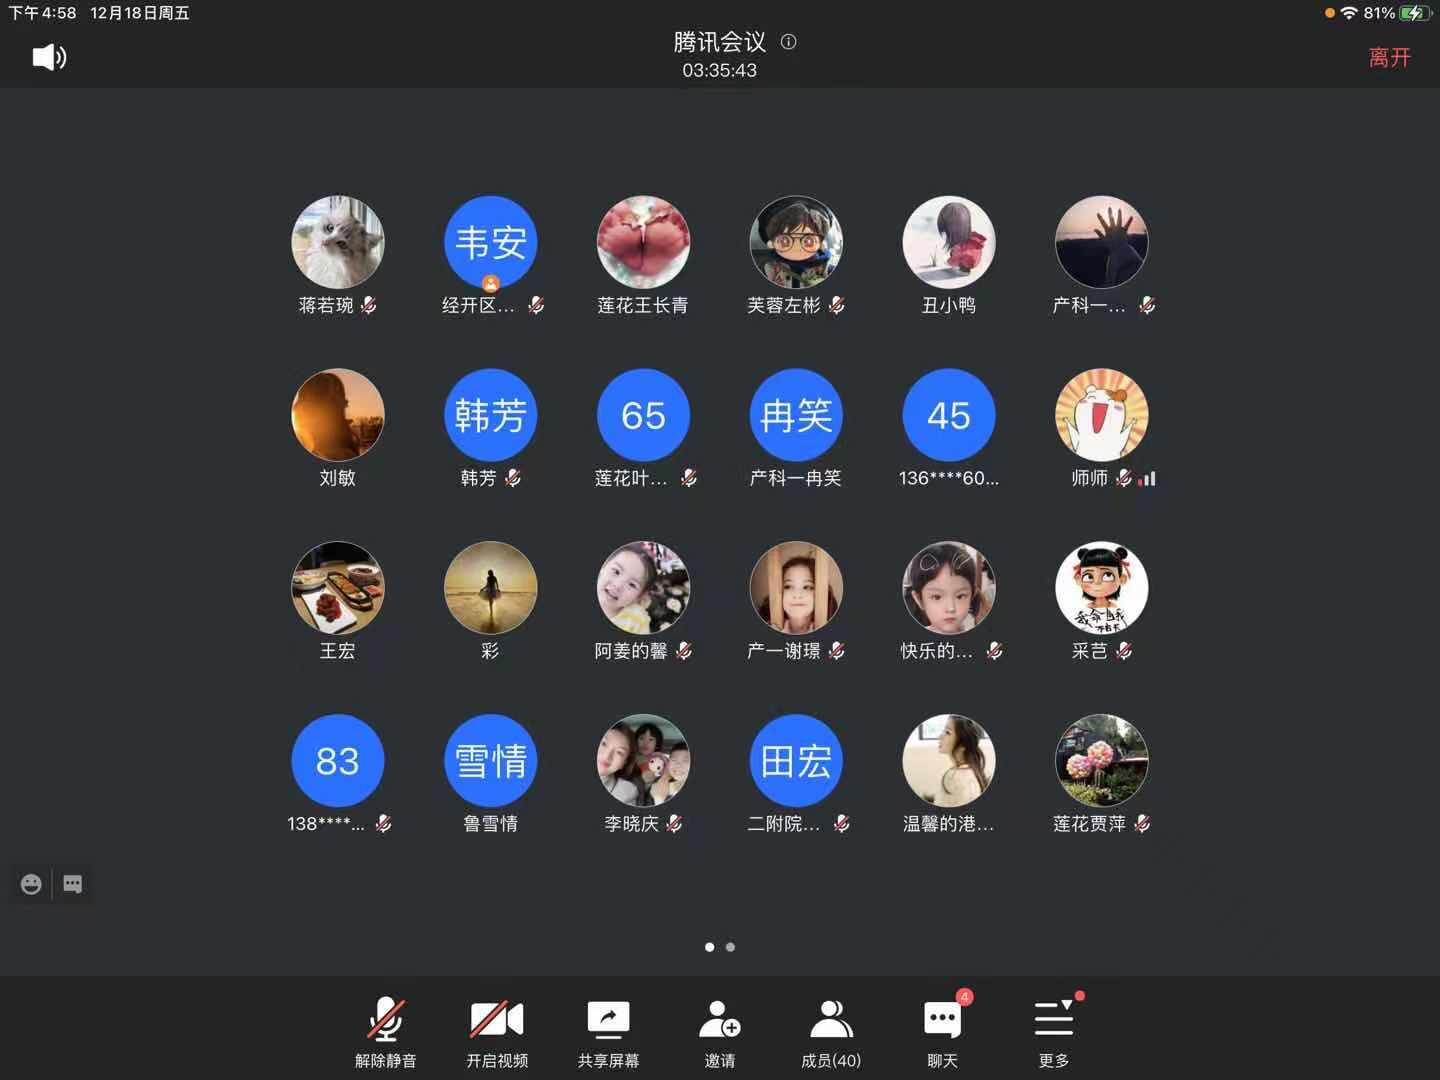This screenshot has height=1080, width=1440.
Task: Select 莲花贾萍 flower avatar
Action: click(x=1102, y=761)
